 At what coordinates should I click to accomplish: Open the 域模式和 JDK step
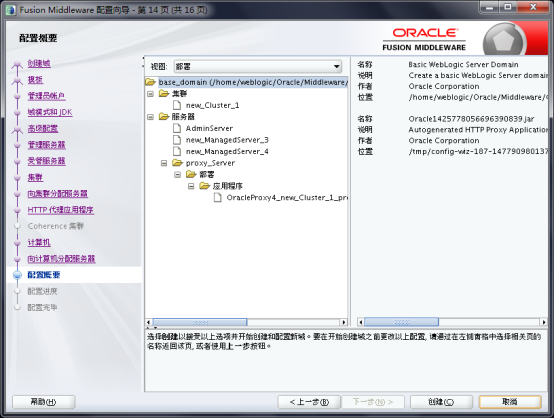[50, 112]
